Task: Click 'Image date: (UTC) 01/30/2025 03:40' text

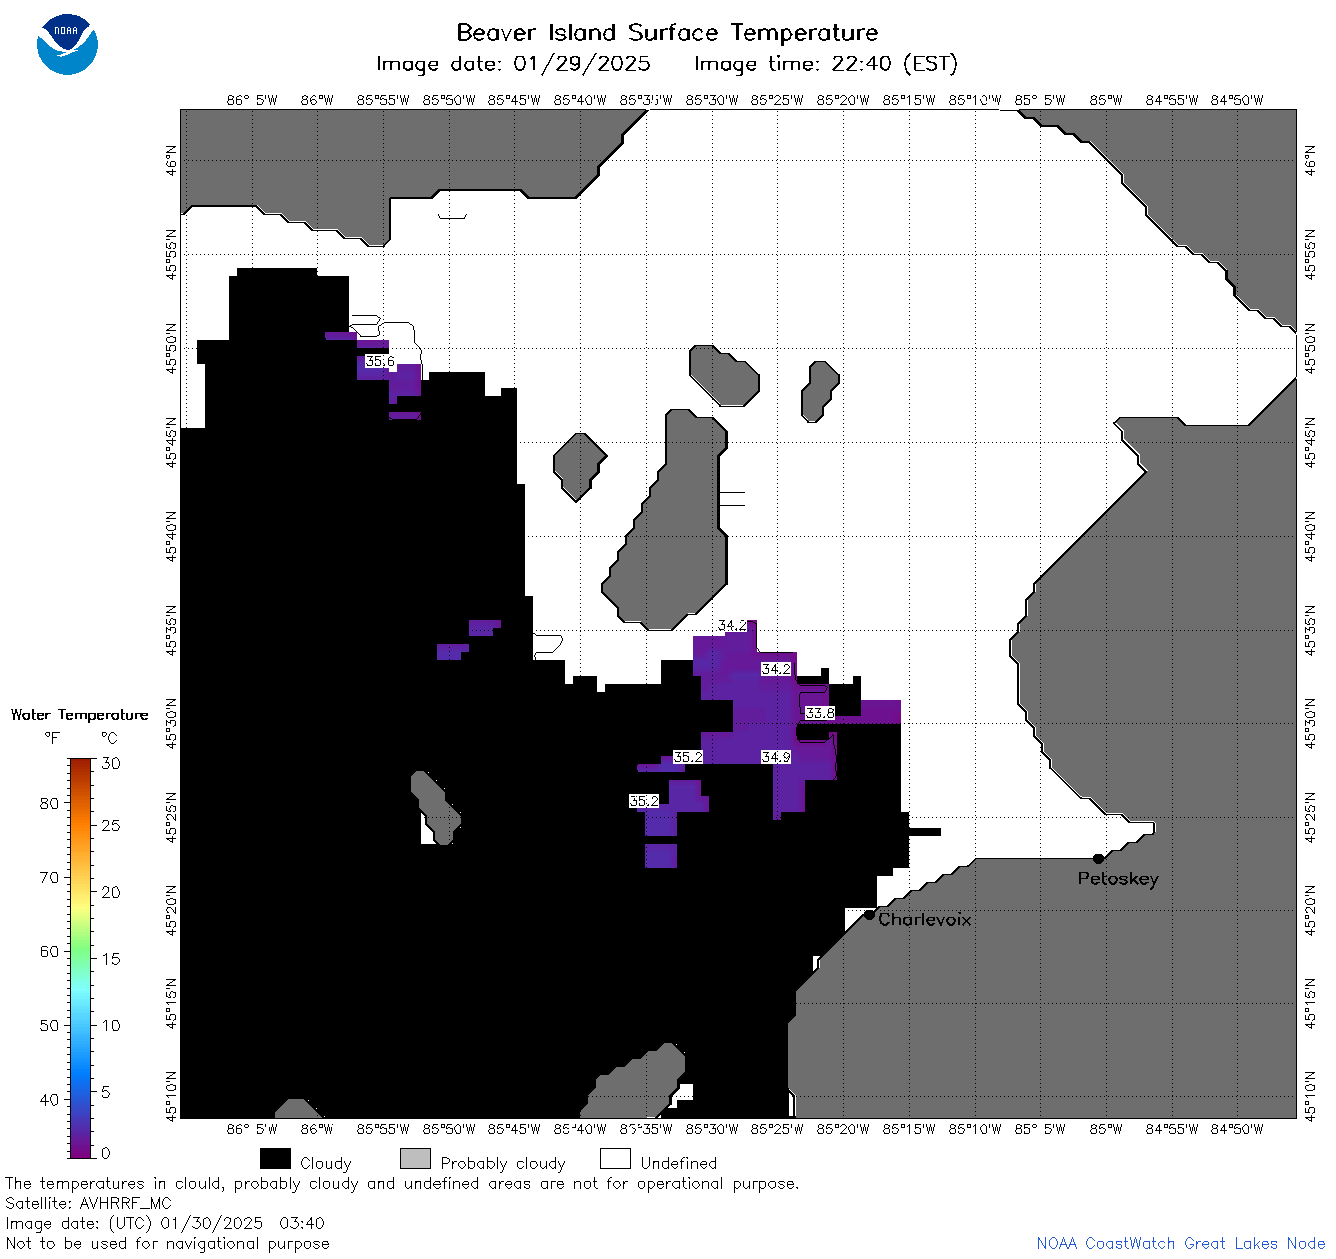Action: click(x=165, y=1223)
